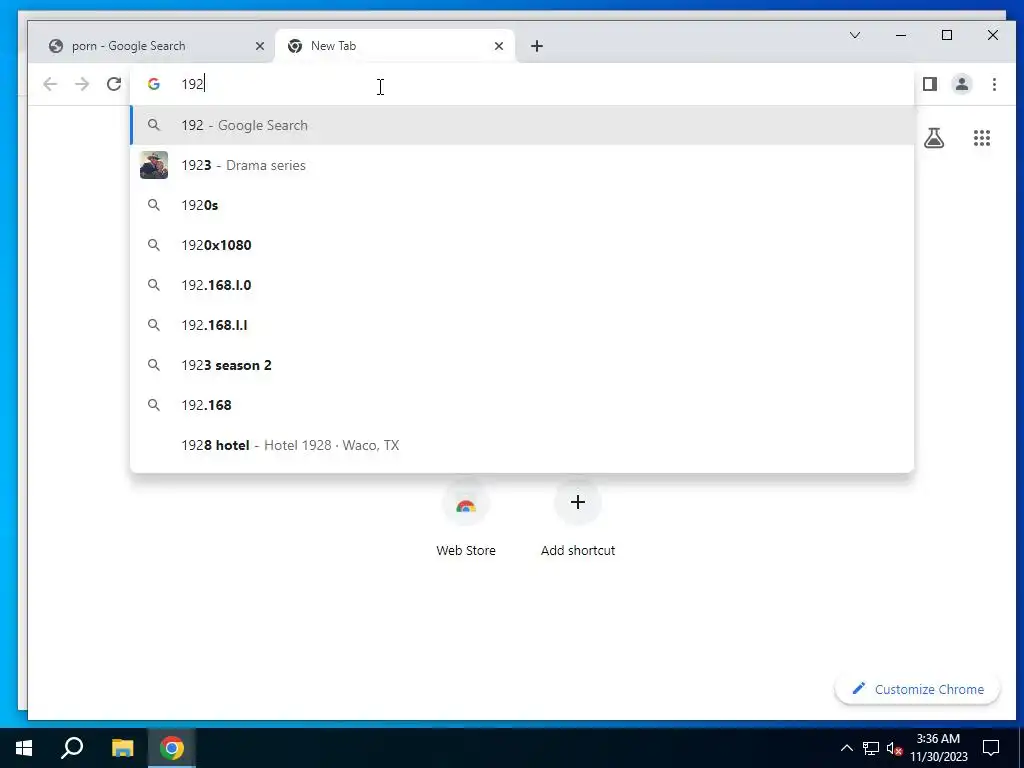1024x768 pixels.
Task: Click the network icon in system tray
Action: pyautogui.click(x=871, y=748)
